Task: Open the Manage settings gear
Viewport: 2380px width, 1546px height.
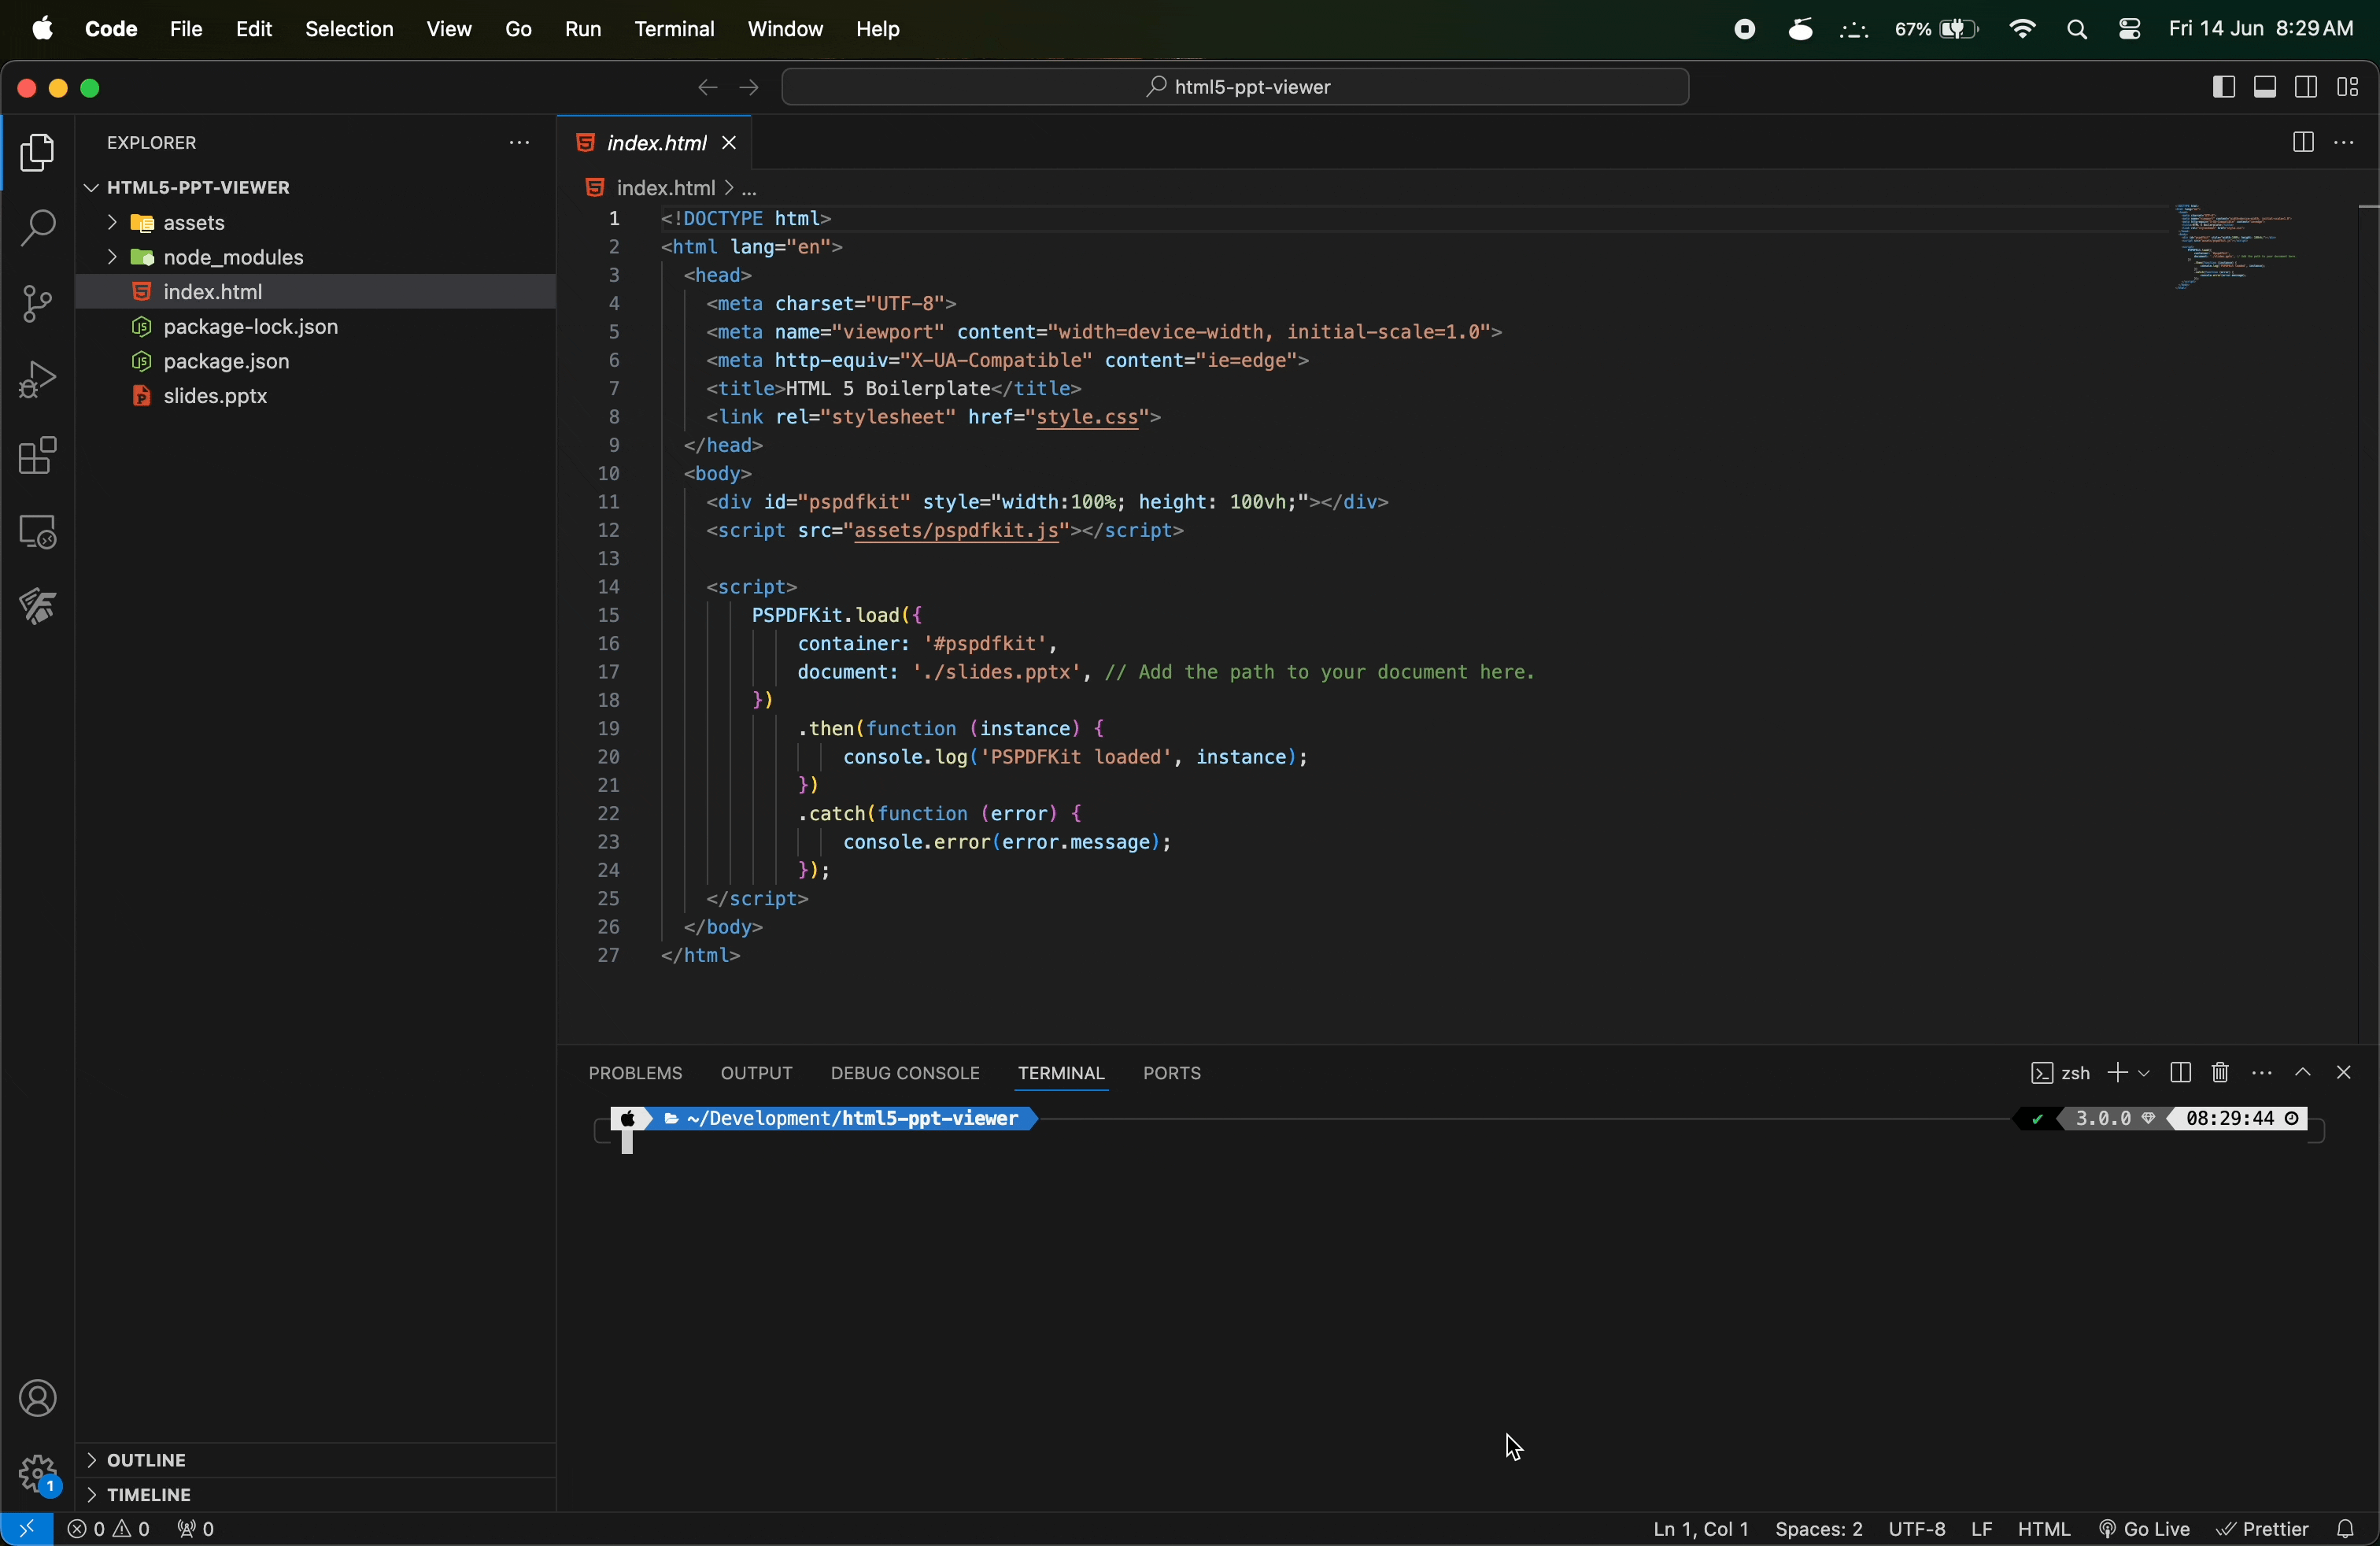Action: tap(38, 1476)
